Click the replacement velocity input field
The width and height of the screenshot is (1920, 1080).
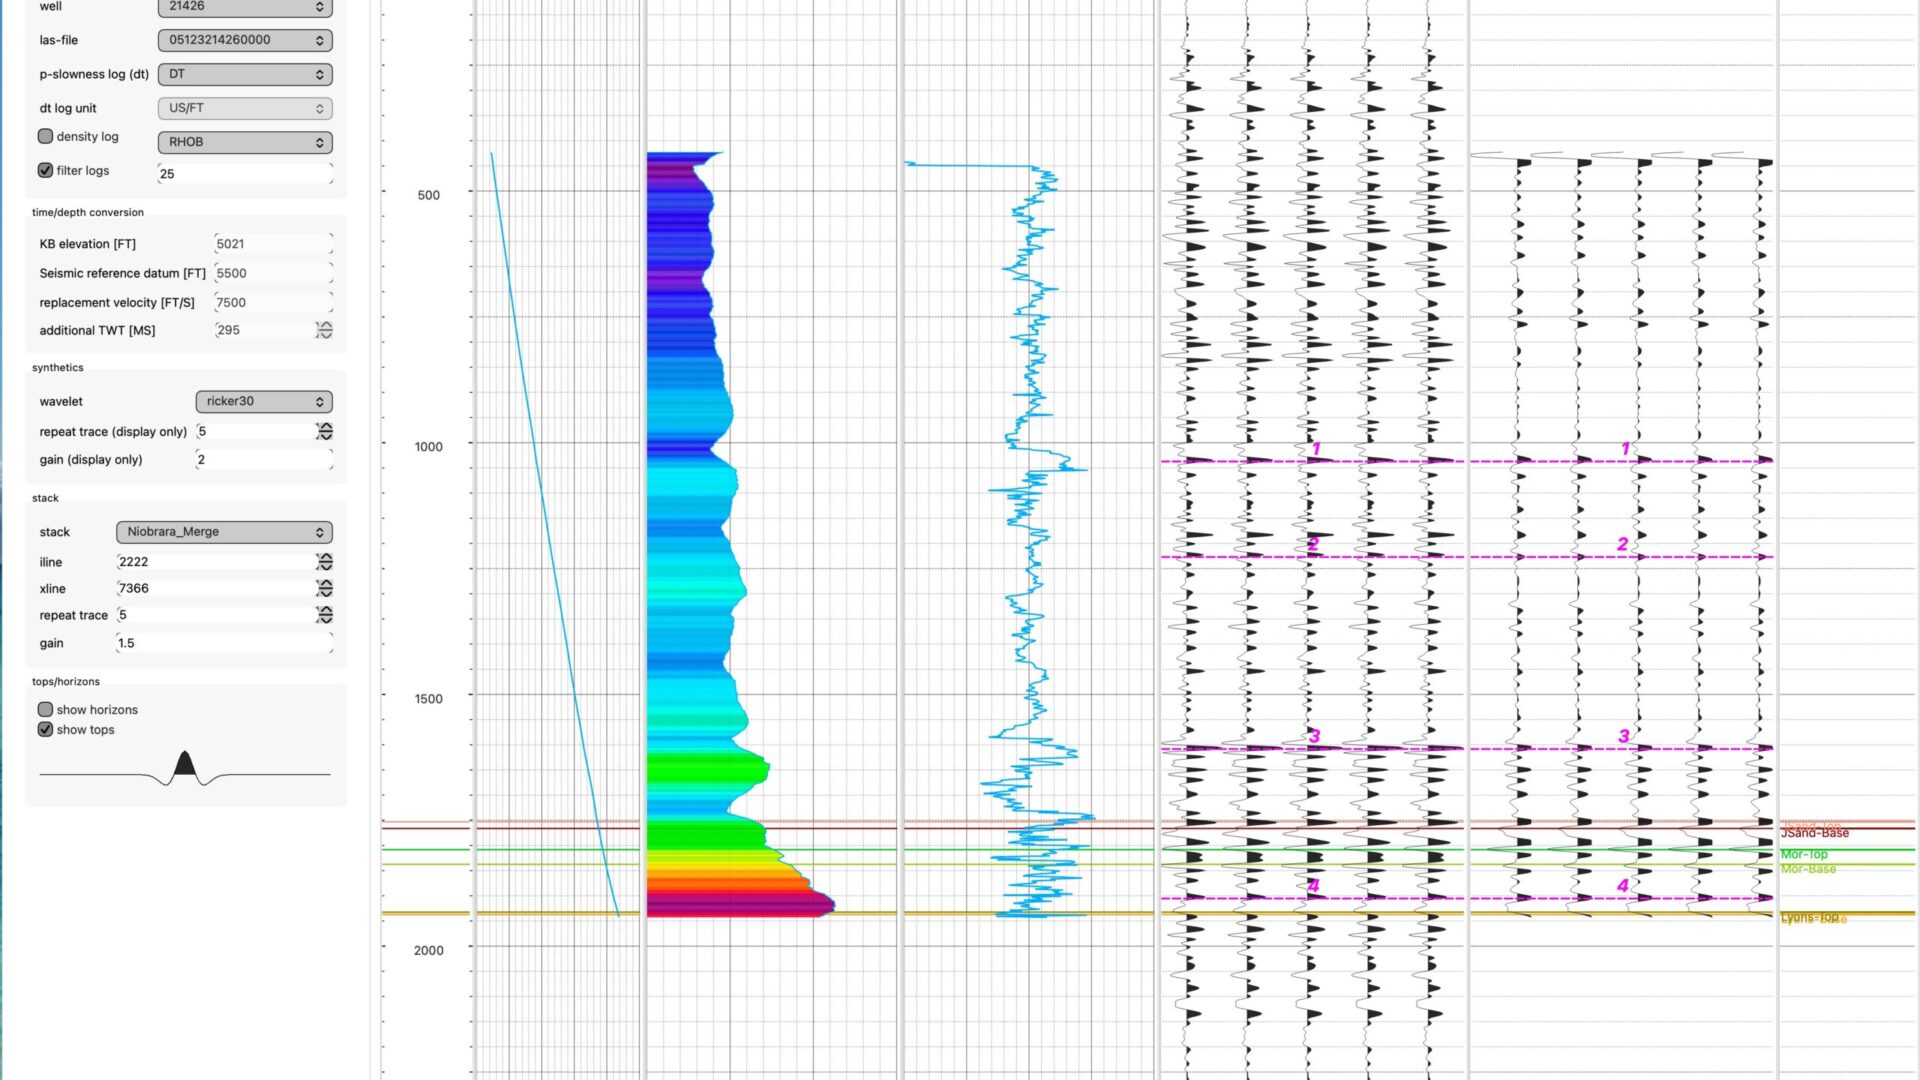coord(272,302)
